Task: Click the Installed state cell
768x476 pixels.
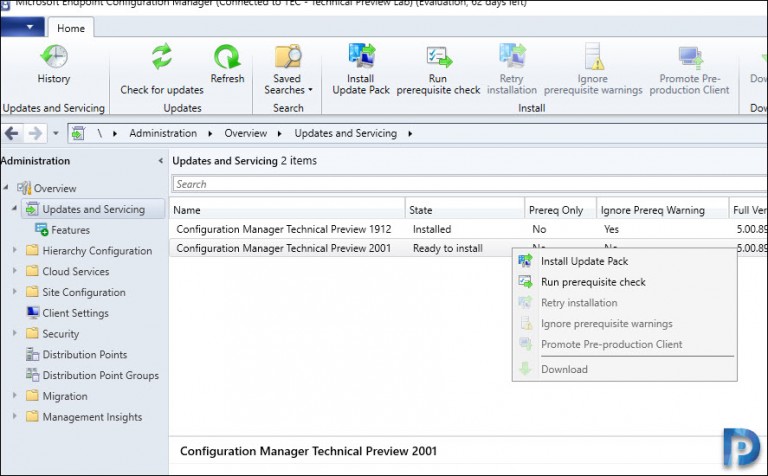Action: (432, 229)
